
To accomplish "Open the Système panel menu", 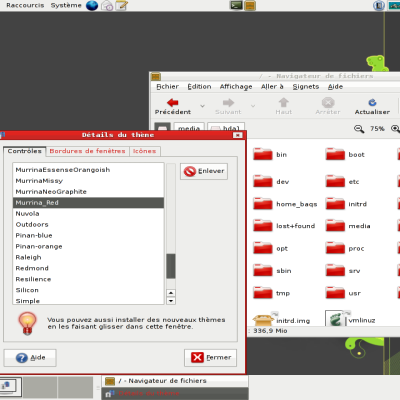I will [66, 5].
